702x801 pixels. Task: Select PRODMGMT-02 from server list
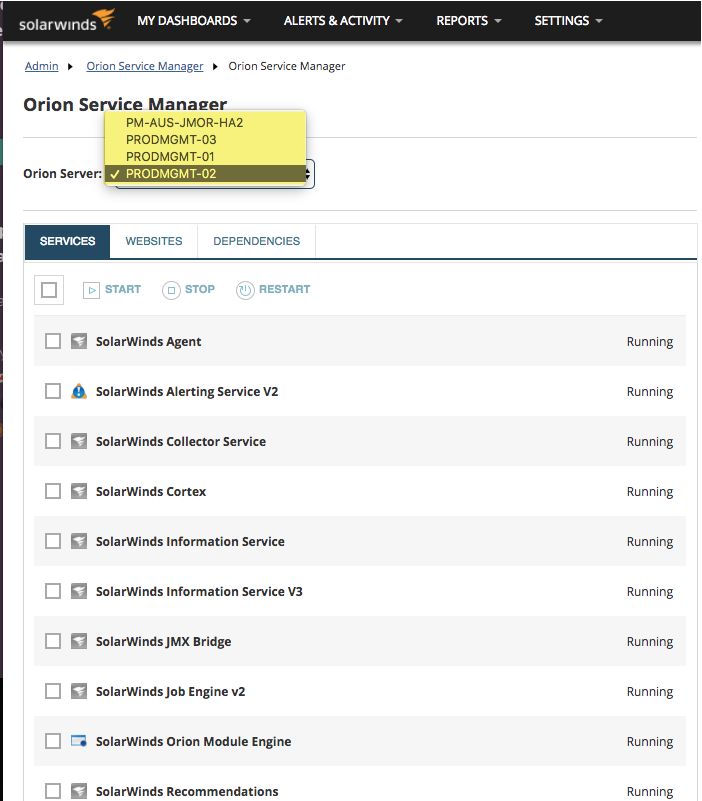click(x=205, y=174)
